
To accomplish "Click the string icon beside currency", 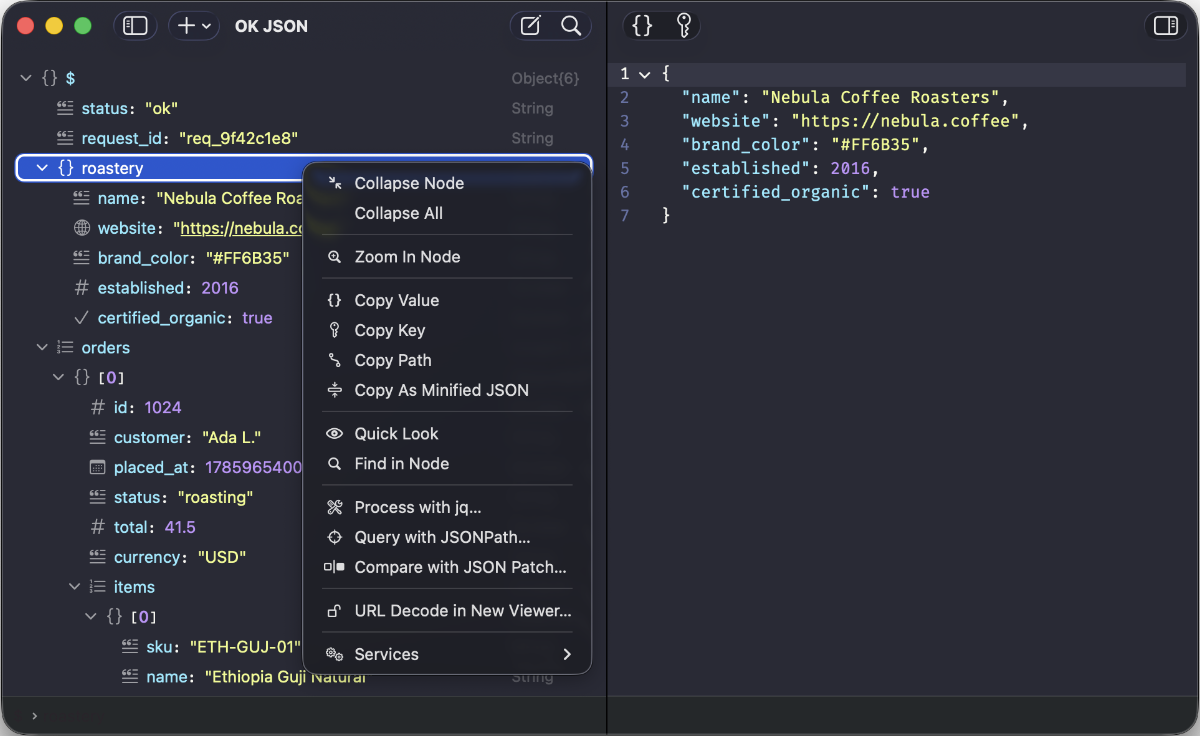I will click(98, 557).
